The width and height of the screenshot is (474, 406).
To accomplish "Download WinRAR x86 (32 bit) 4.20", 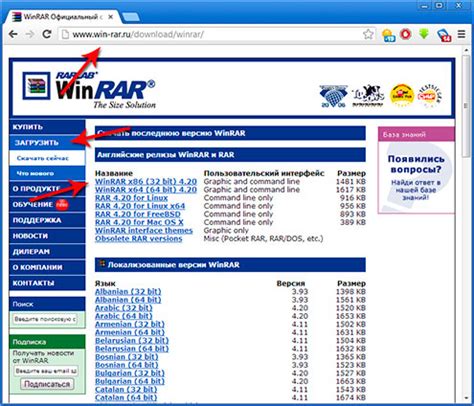I will click(146, 182).
